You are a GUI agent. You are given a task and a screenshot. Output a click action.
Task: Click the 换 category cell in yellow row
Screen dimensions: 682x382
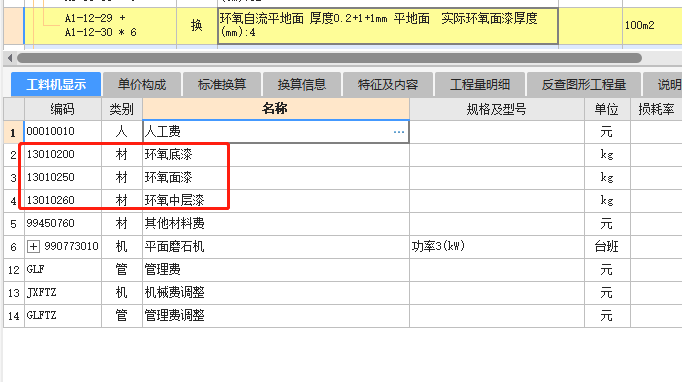click(x=197, y=26)
